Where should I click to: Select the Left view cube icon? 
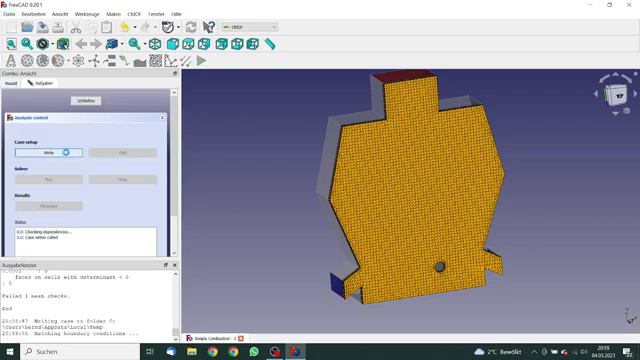(253, 44)
